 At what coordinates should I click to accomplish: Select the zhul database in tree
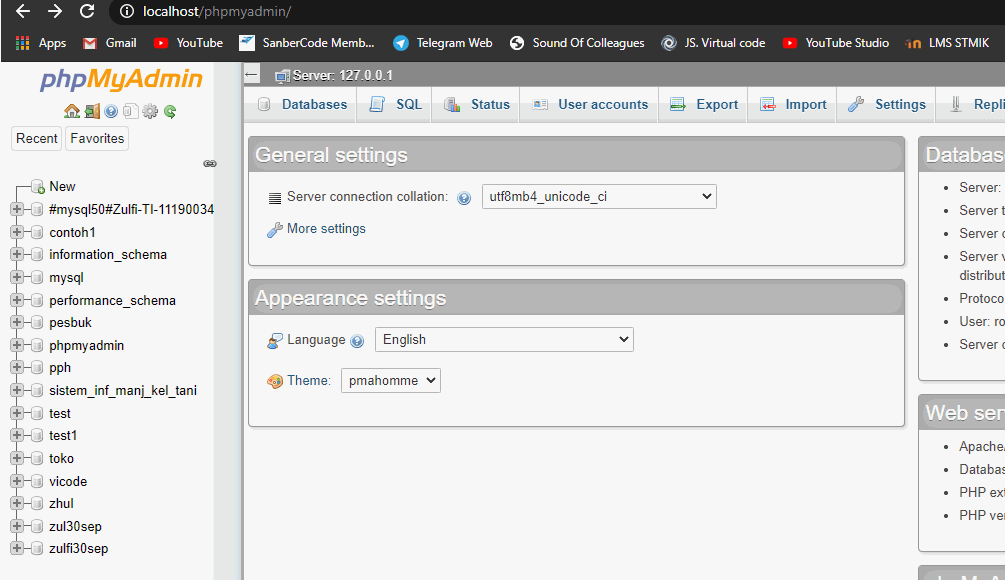point(62,504)
